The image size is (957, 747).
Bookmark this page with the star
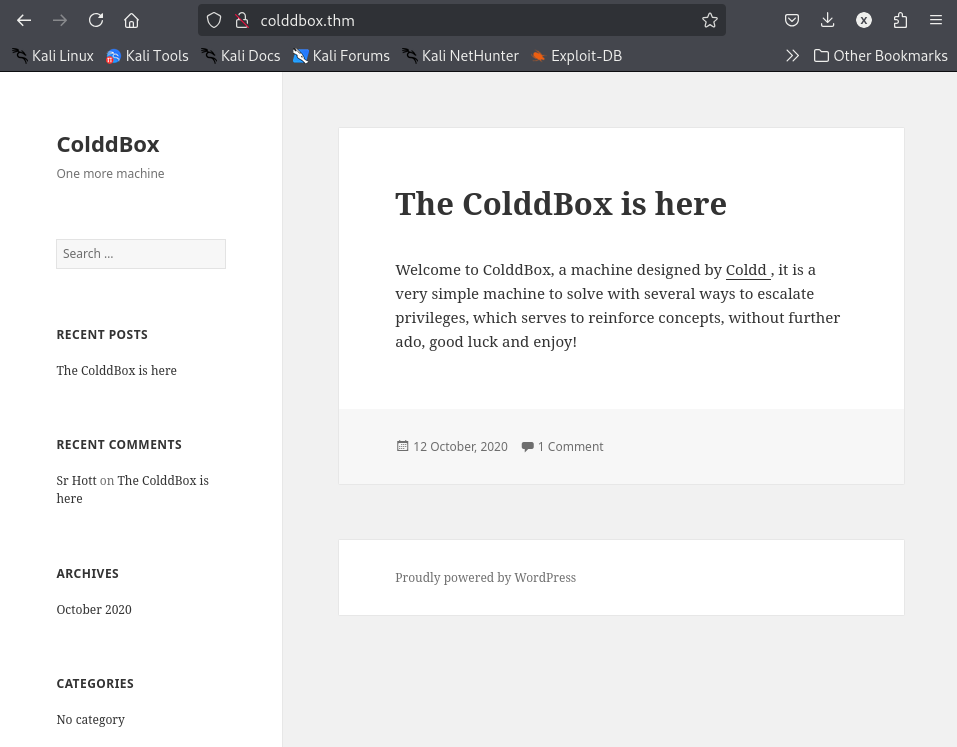point(710,20)
